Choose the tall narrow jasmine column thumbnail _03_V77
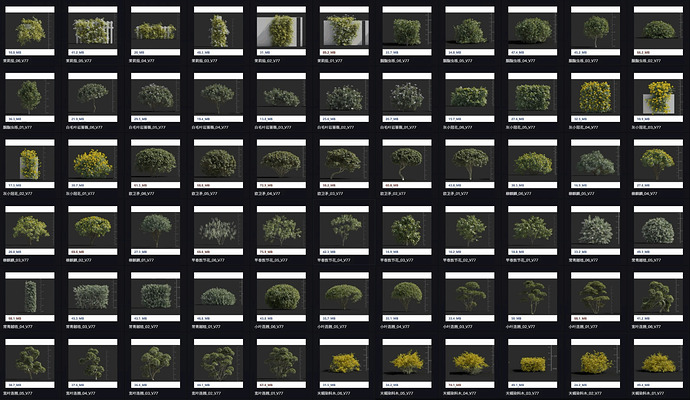690x400 pixels. tap(218, 31)
